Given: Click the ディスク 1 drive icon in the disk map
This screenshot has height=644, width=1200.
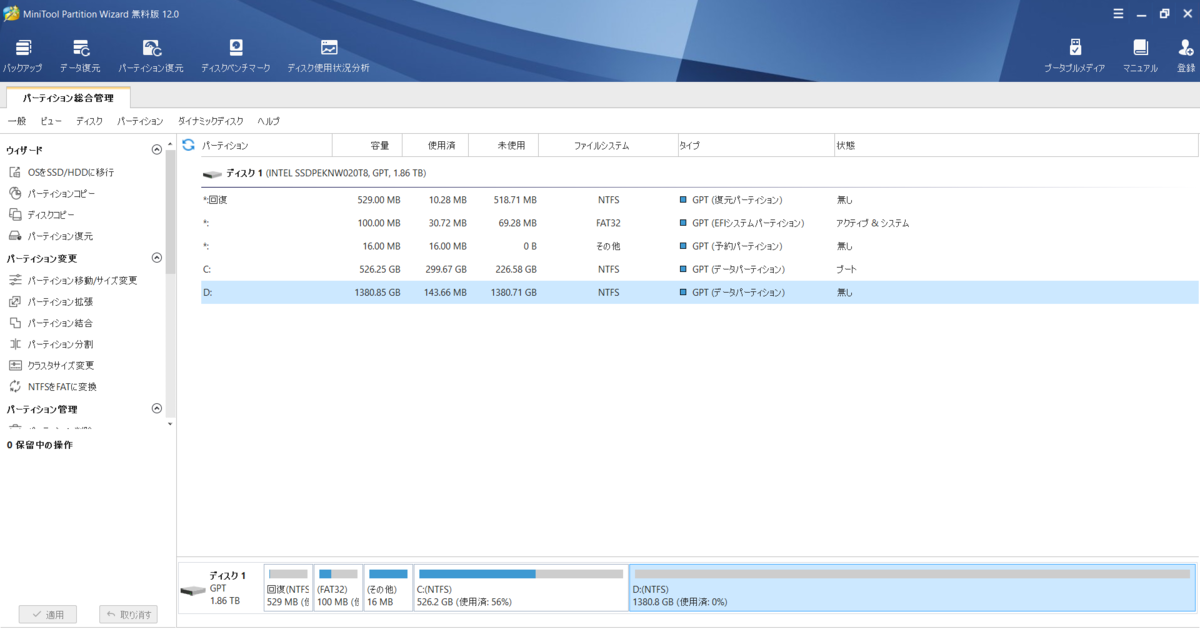Looking at the screenshot, I should pos(192,591).
